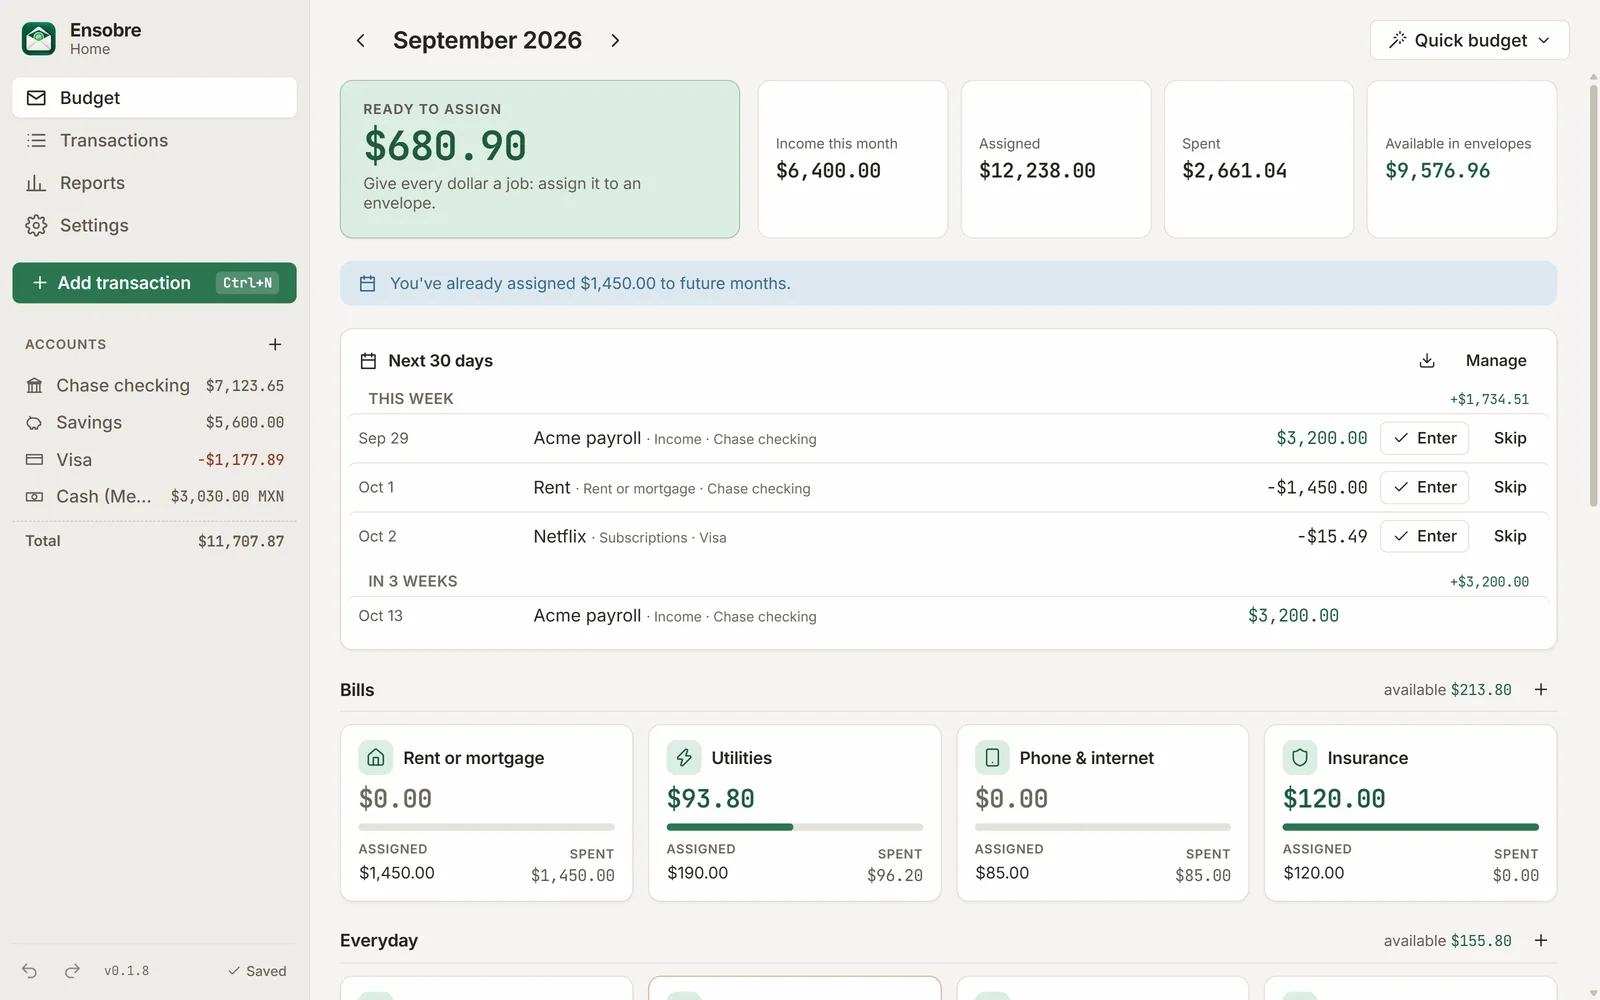Select the Savings account
The width and height of the screenshot is (1600, 1000).
(154, 422)
